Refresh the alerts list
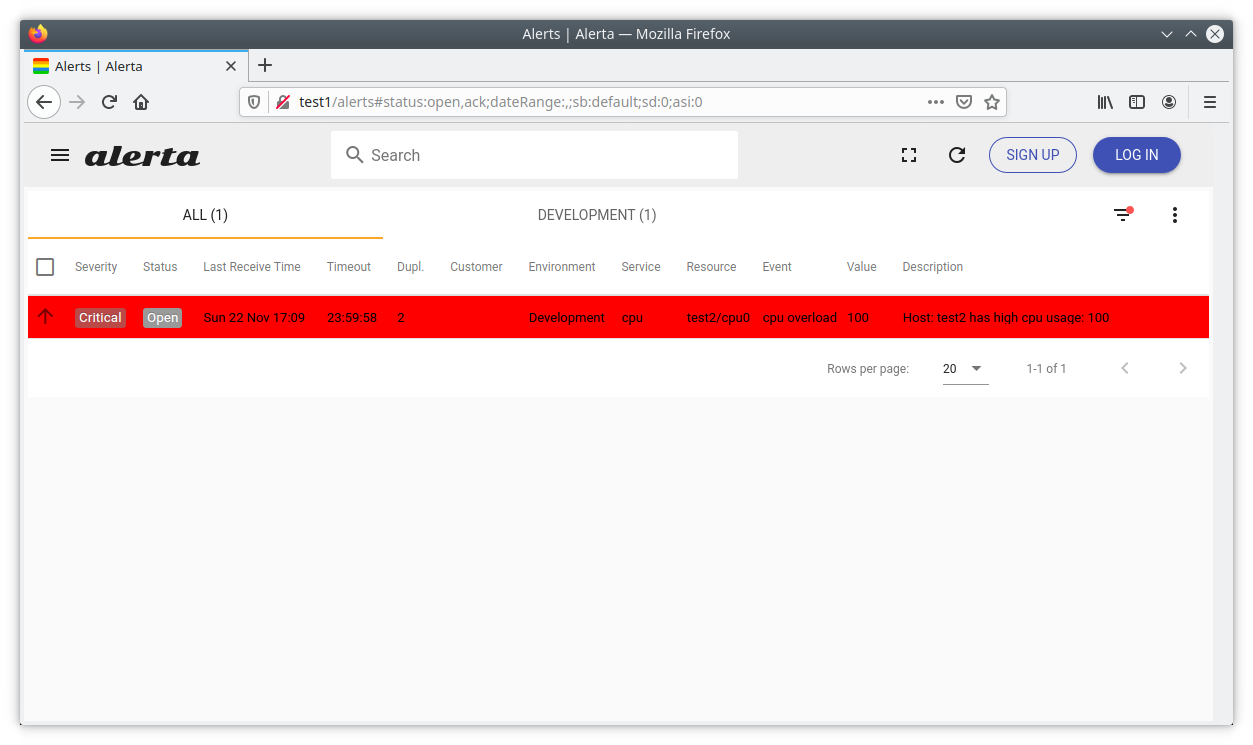Screen dimensions: 1253x745 point(956,155)
